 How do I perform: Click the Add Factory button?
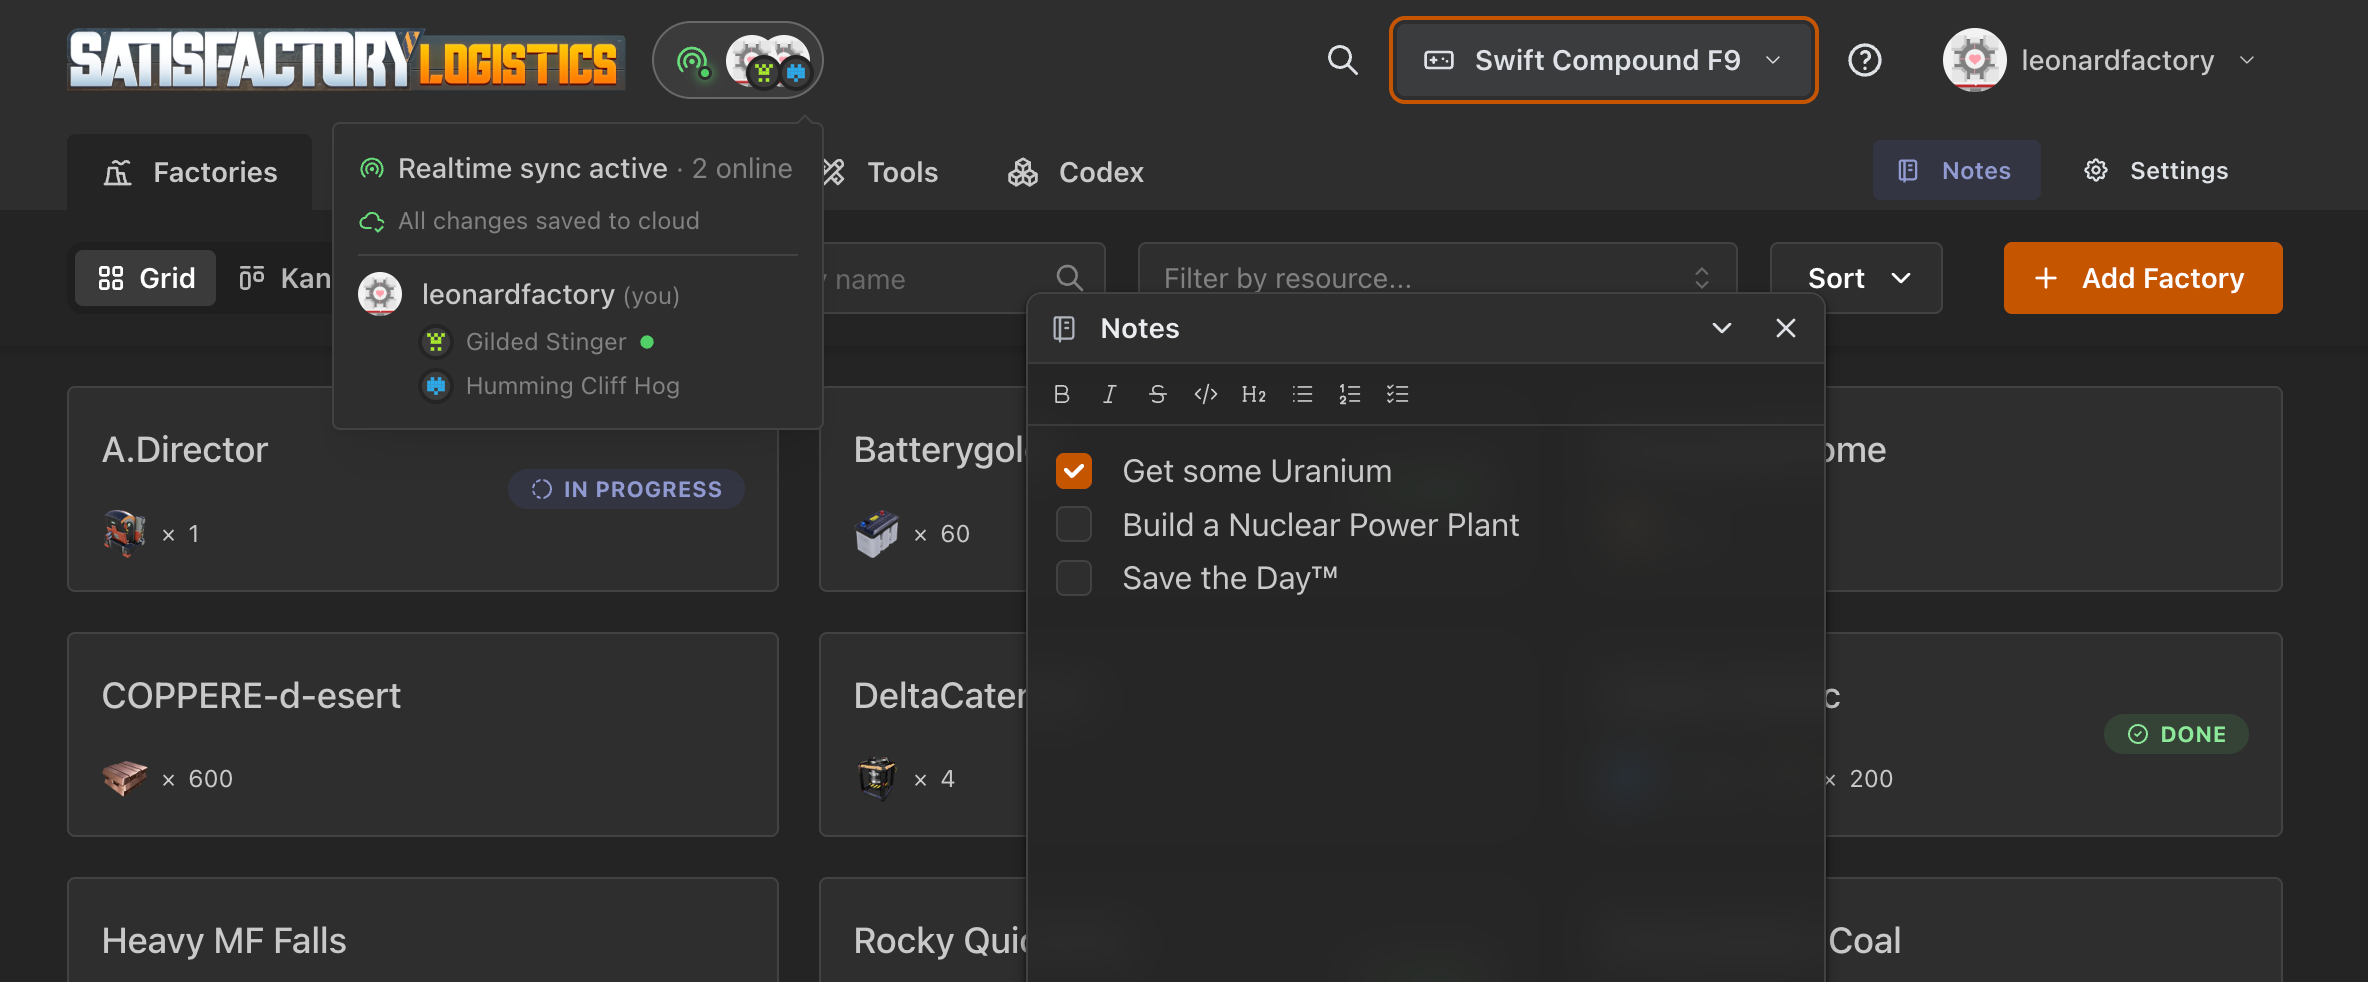[2143, 278]
